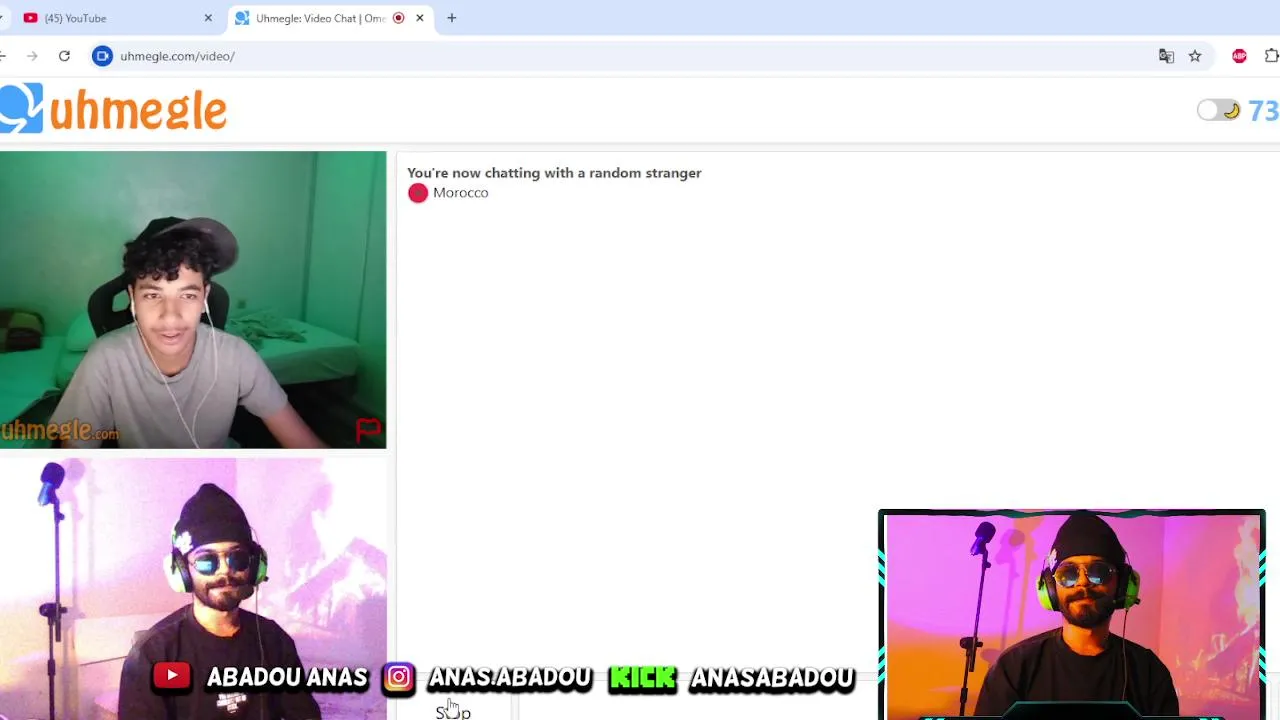
Task: Open the ABP ad blocker extension
Action: pos(1240,56)
